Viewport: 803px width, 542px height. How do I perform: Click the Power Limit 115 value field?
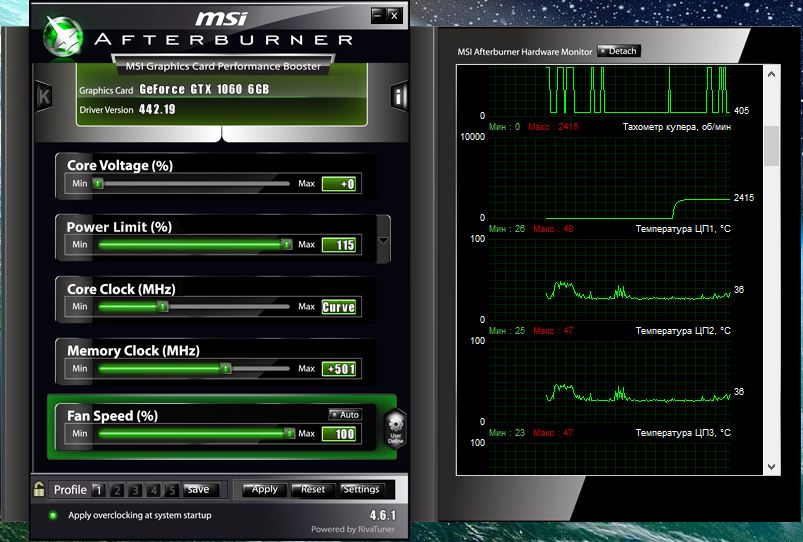(x=341, y=245)
